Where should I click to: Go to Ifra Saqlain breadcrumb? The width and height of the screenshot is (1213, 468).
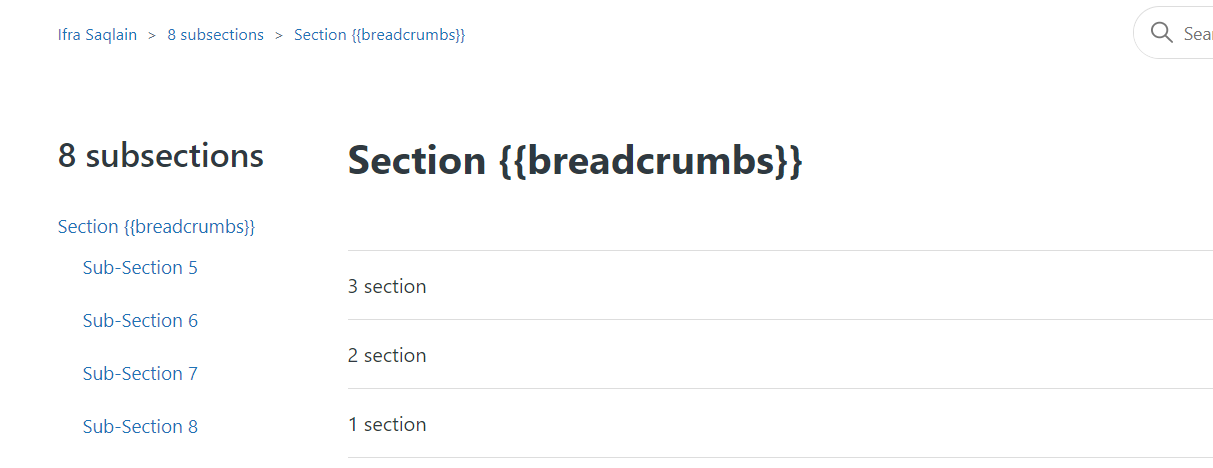(97, 35)
